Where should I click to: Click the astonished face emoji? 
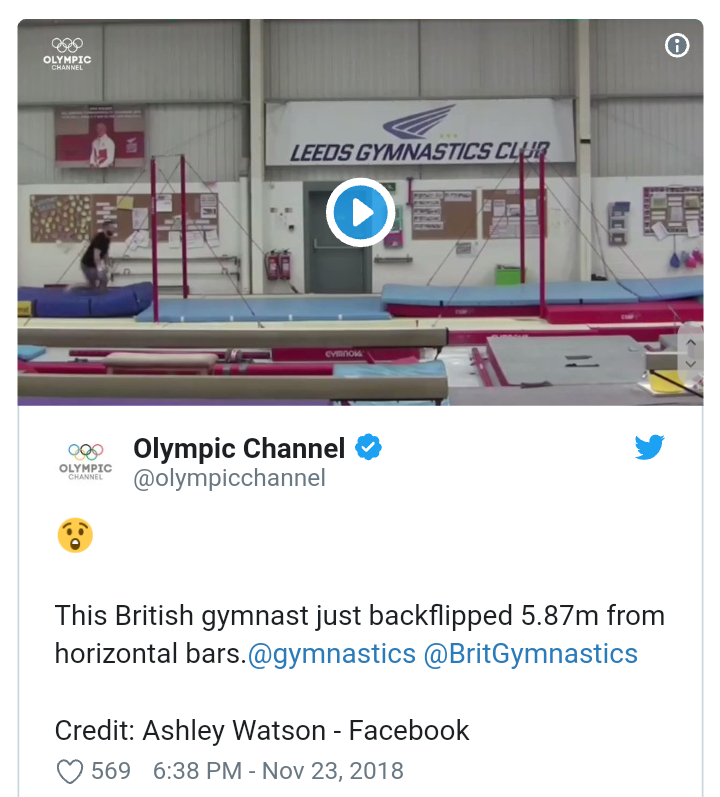74,536
